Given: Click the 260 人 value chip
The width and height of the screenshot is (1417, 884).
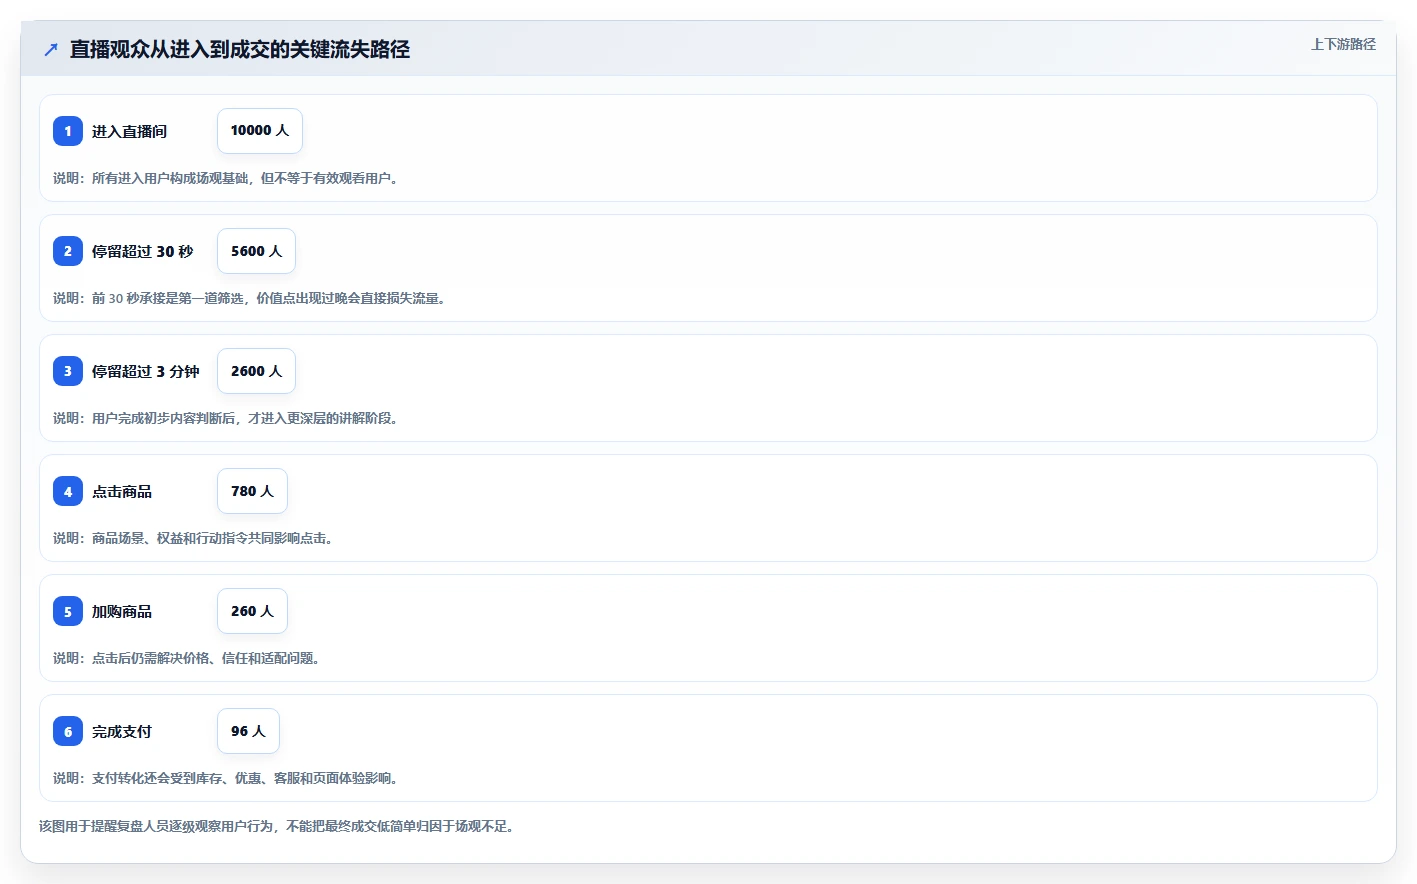Looking at the screenshot, I should 252,611.
